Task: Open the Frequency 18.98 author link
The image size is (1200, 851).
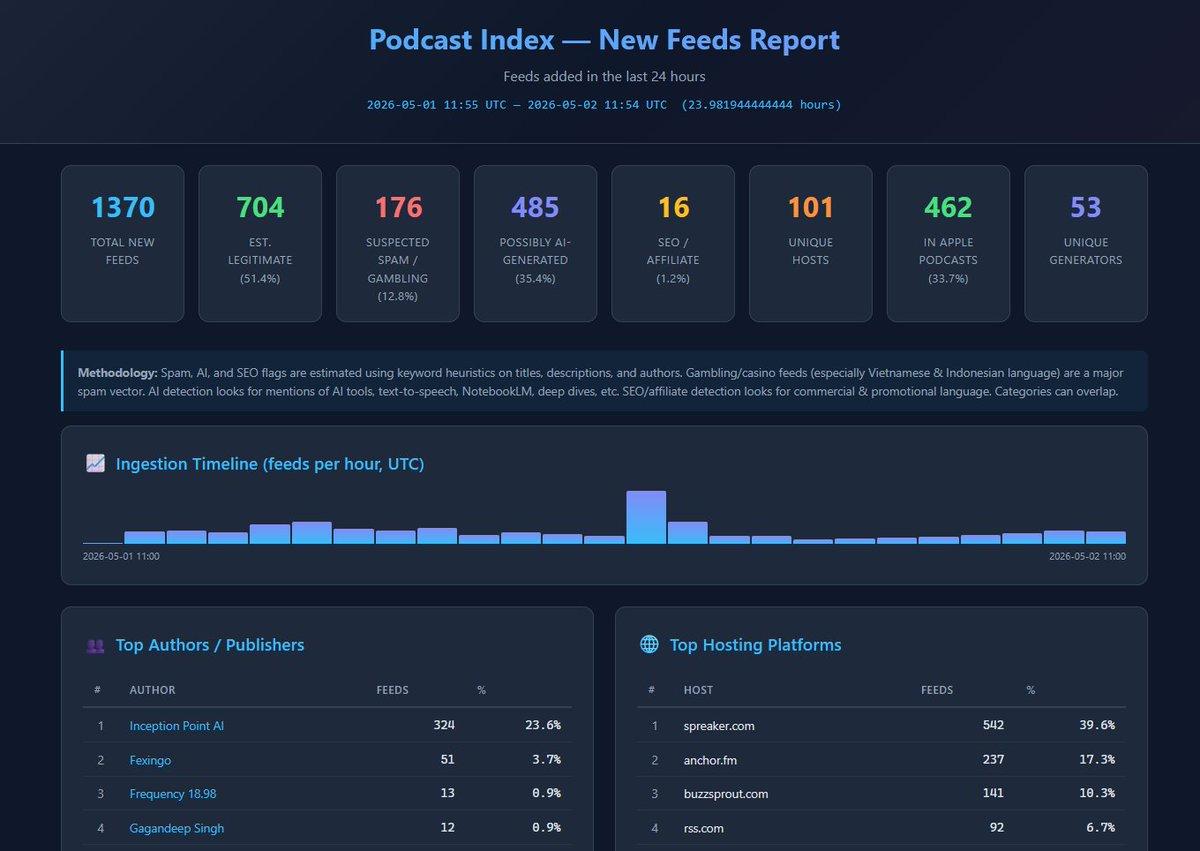Action: tap(173, 794)
